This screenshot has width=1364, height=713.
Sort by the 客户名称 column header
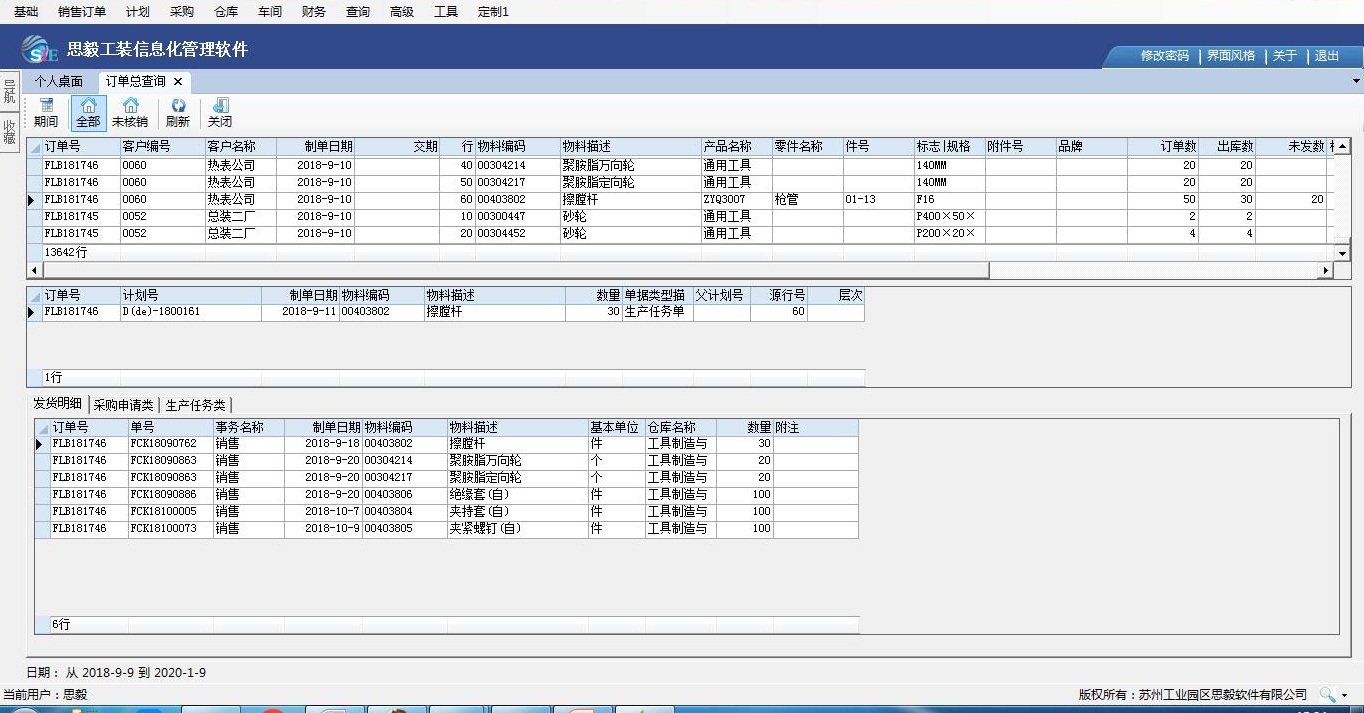(231, 146)
